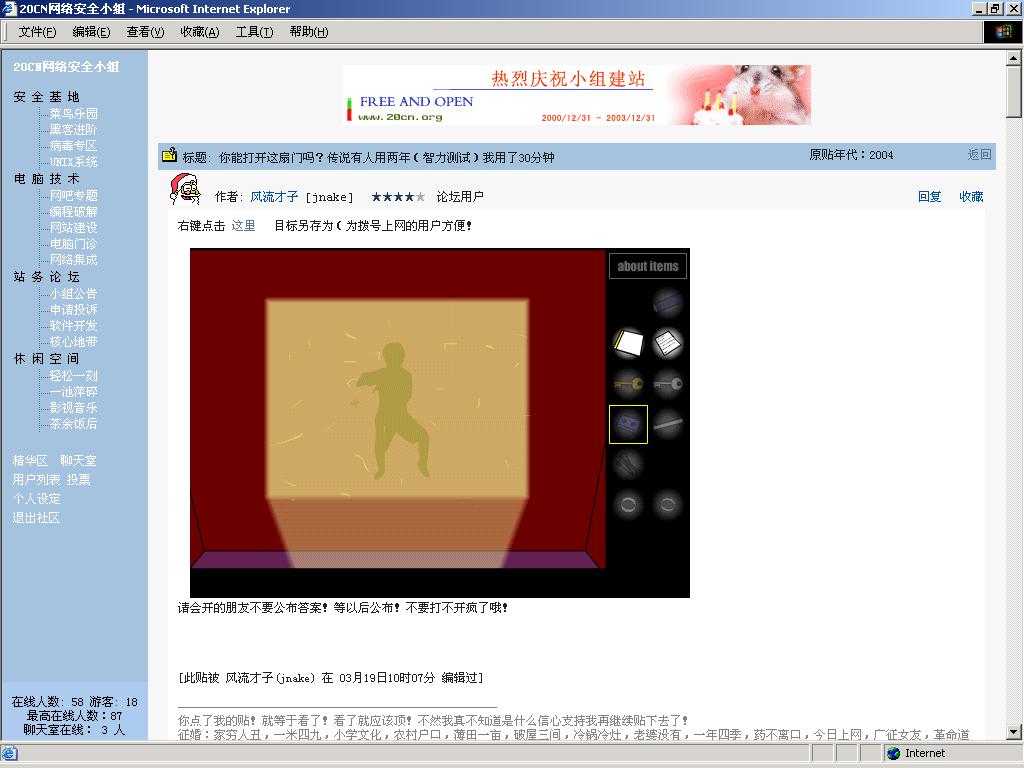Click the Internet zone globe in status bar
This screenshot has width=1024, height=768.
tap(893, 753)
